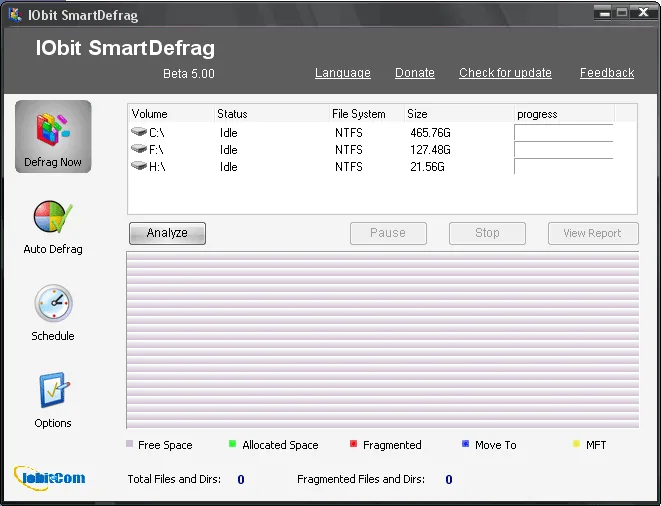Open the Auto Defrag section
The image size is (661, 506).
tap(53, 227)
